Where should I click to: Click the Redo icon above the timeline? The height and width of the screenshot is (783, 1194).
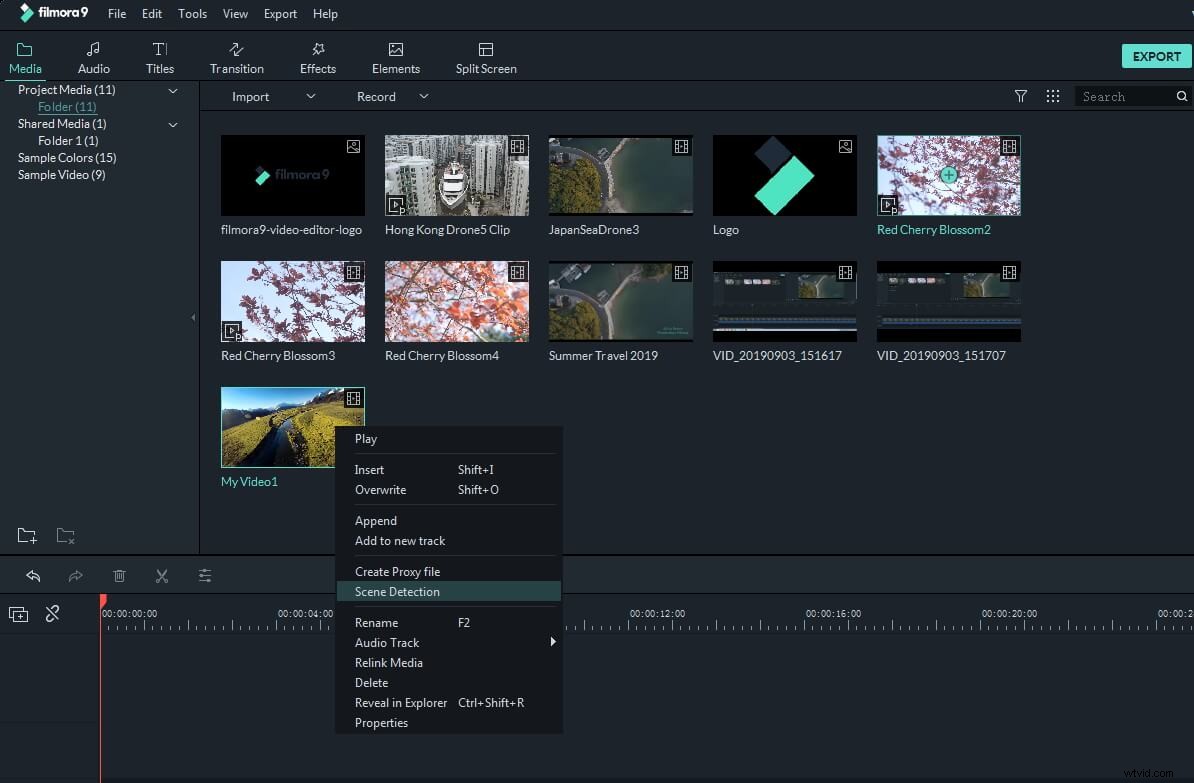pos(75,576)
